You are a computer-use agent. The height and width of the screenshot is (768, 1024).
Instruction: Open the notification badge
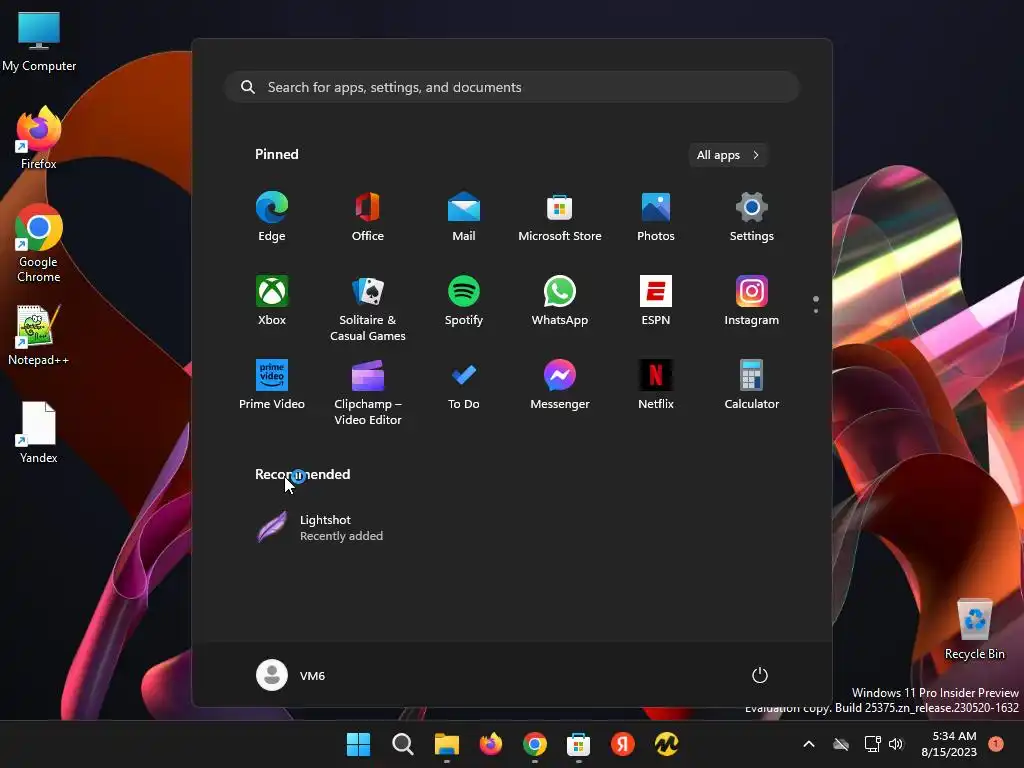[996, 744]
